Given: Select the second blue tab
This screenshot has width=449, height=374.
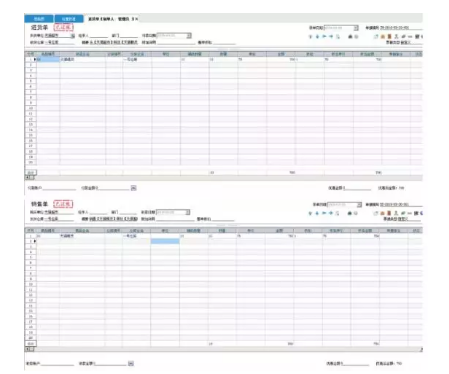Looking at the screenshot, I should pyautogui.click(x=69, y=19).
